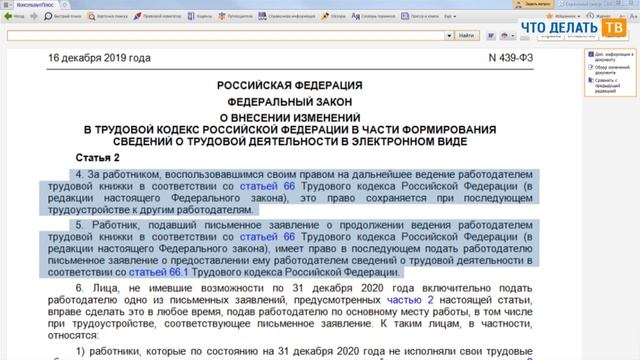Follow the статьей 66.1 link

click(158, 272)
